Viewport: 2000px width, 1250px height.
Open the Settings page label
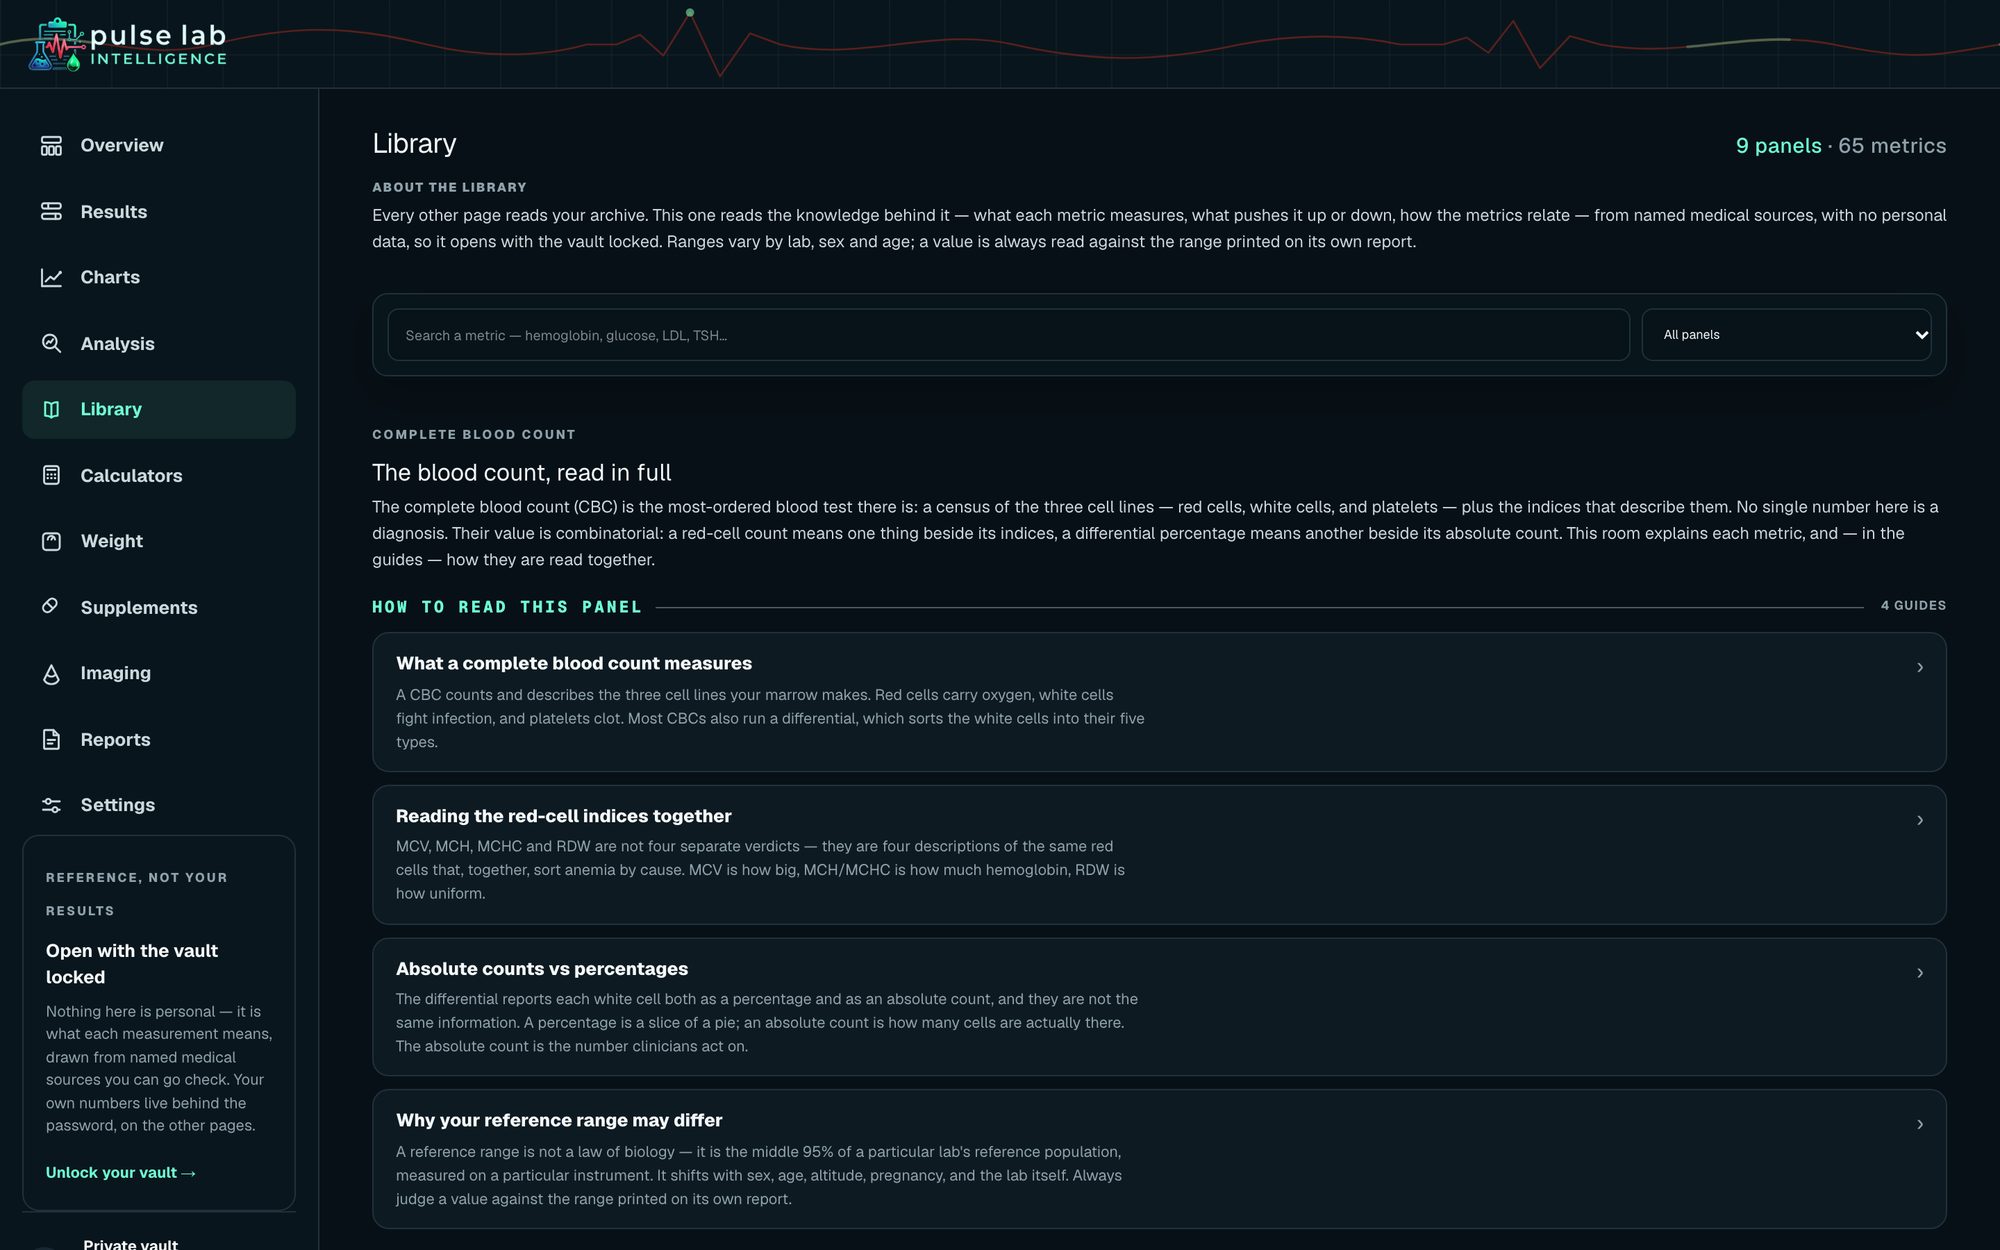[x=118, y=805]
